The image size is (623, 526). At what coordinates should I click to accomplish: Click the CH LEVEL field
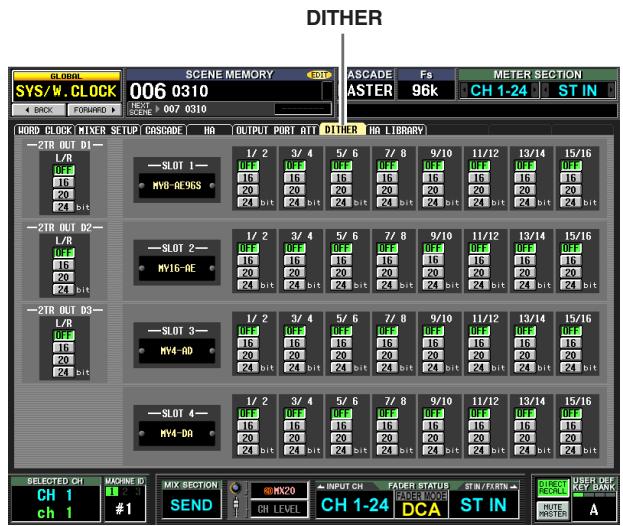279,509
